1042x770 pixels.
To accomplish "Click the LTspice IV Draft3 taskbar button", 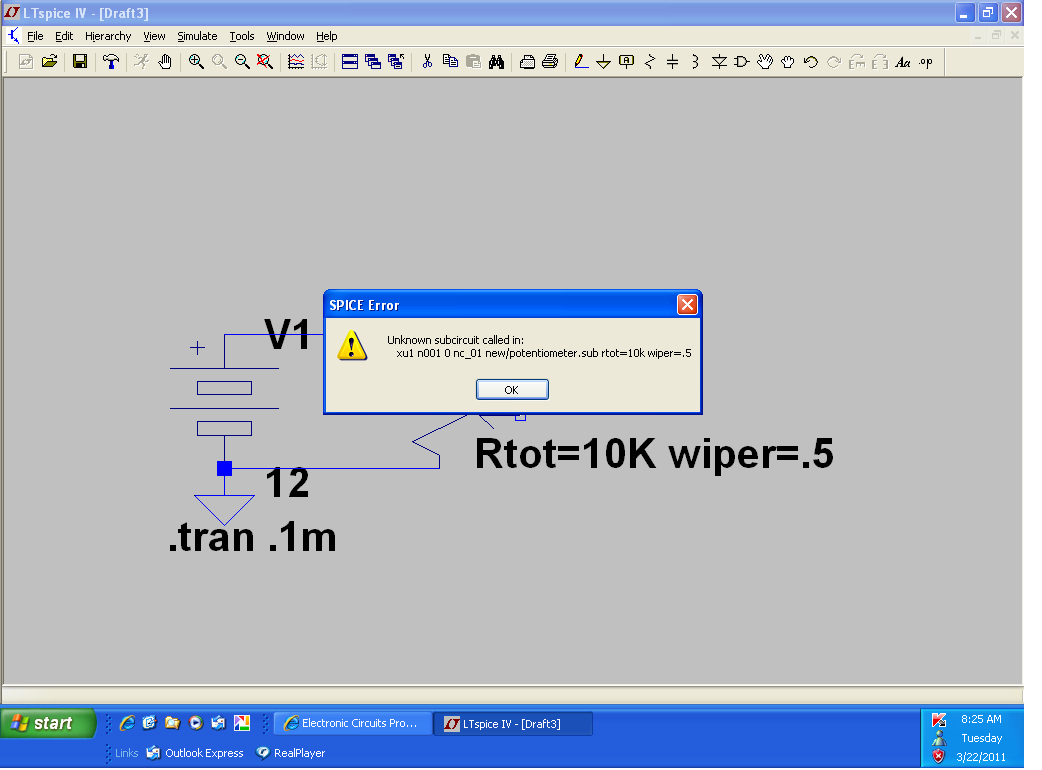I will point(513,723).
